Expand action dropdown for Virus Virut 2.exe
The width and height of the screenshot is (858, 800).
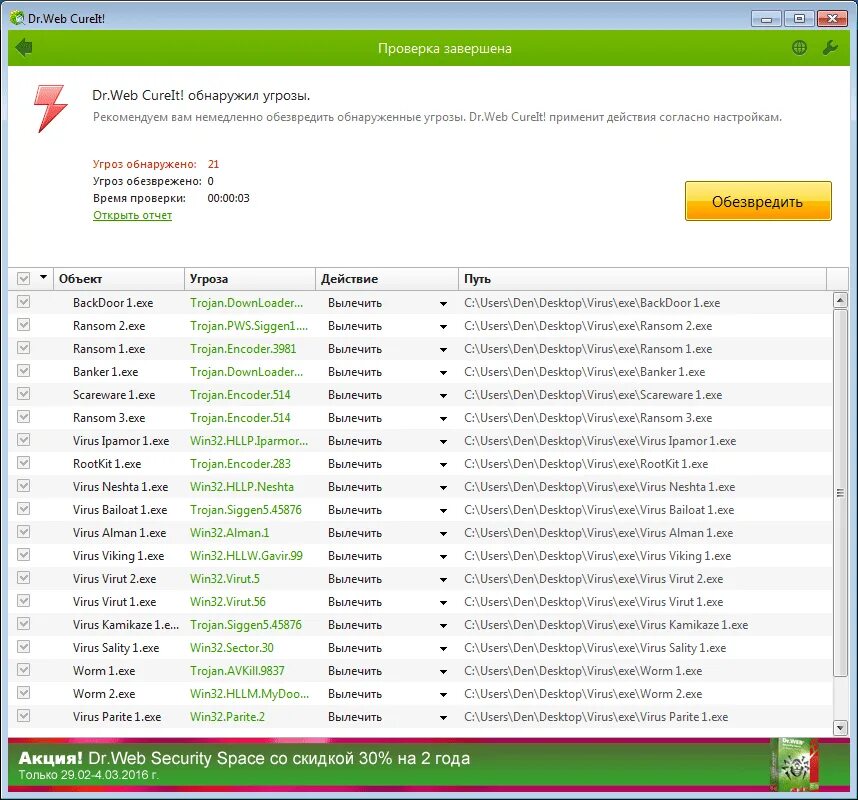point(443,579)
